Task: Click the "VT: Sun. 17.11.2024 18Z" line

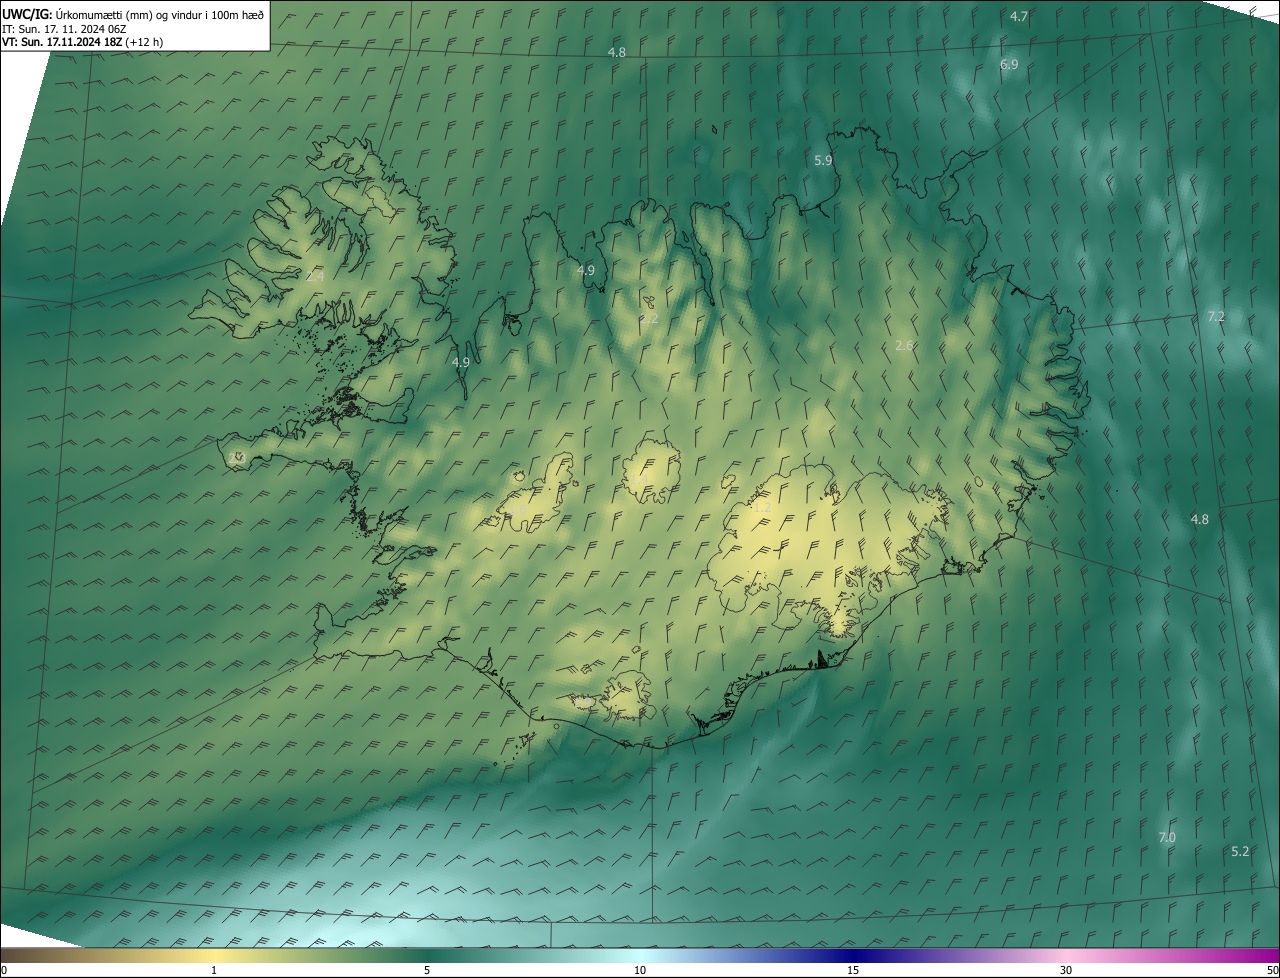Action: (83, 42)
